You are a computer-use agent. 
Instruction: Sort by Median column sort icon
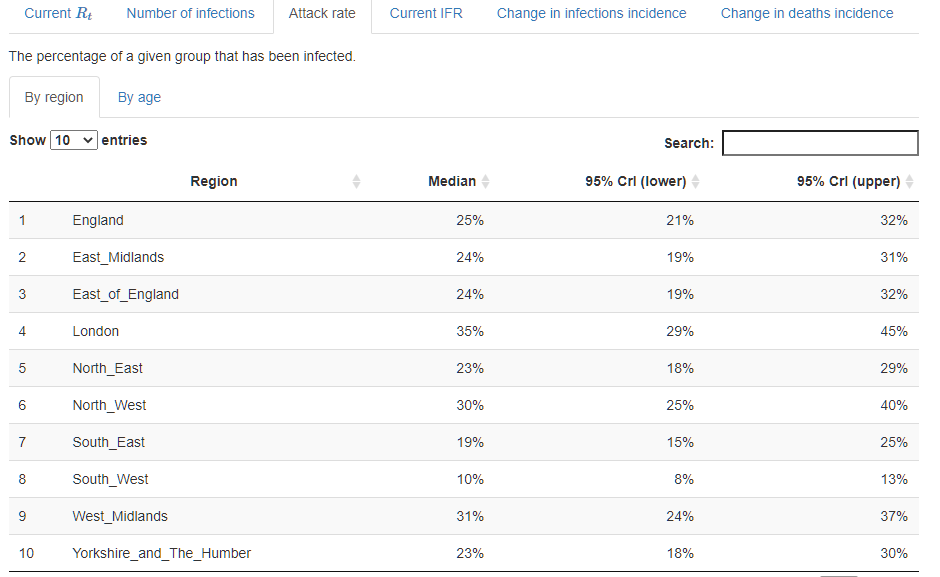point(486,182)
